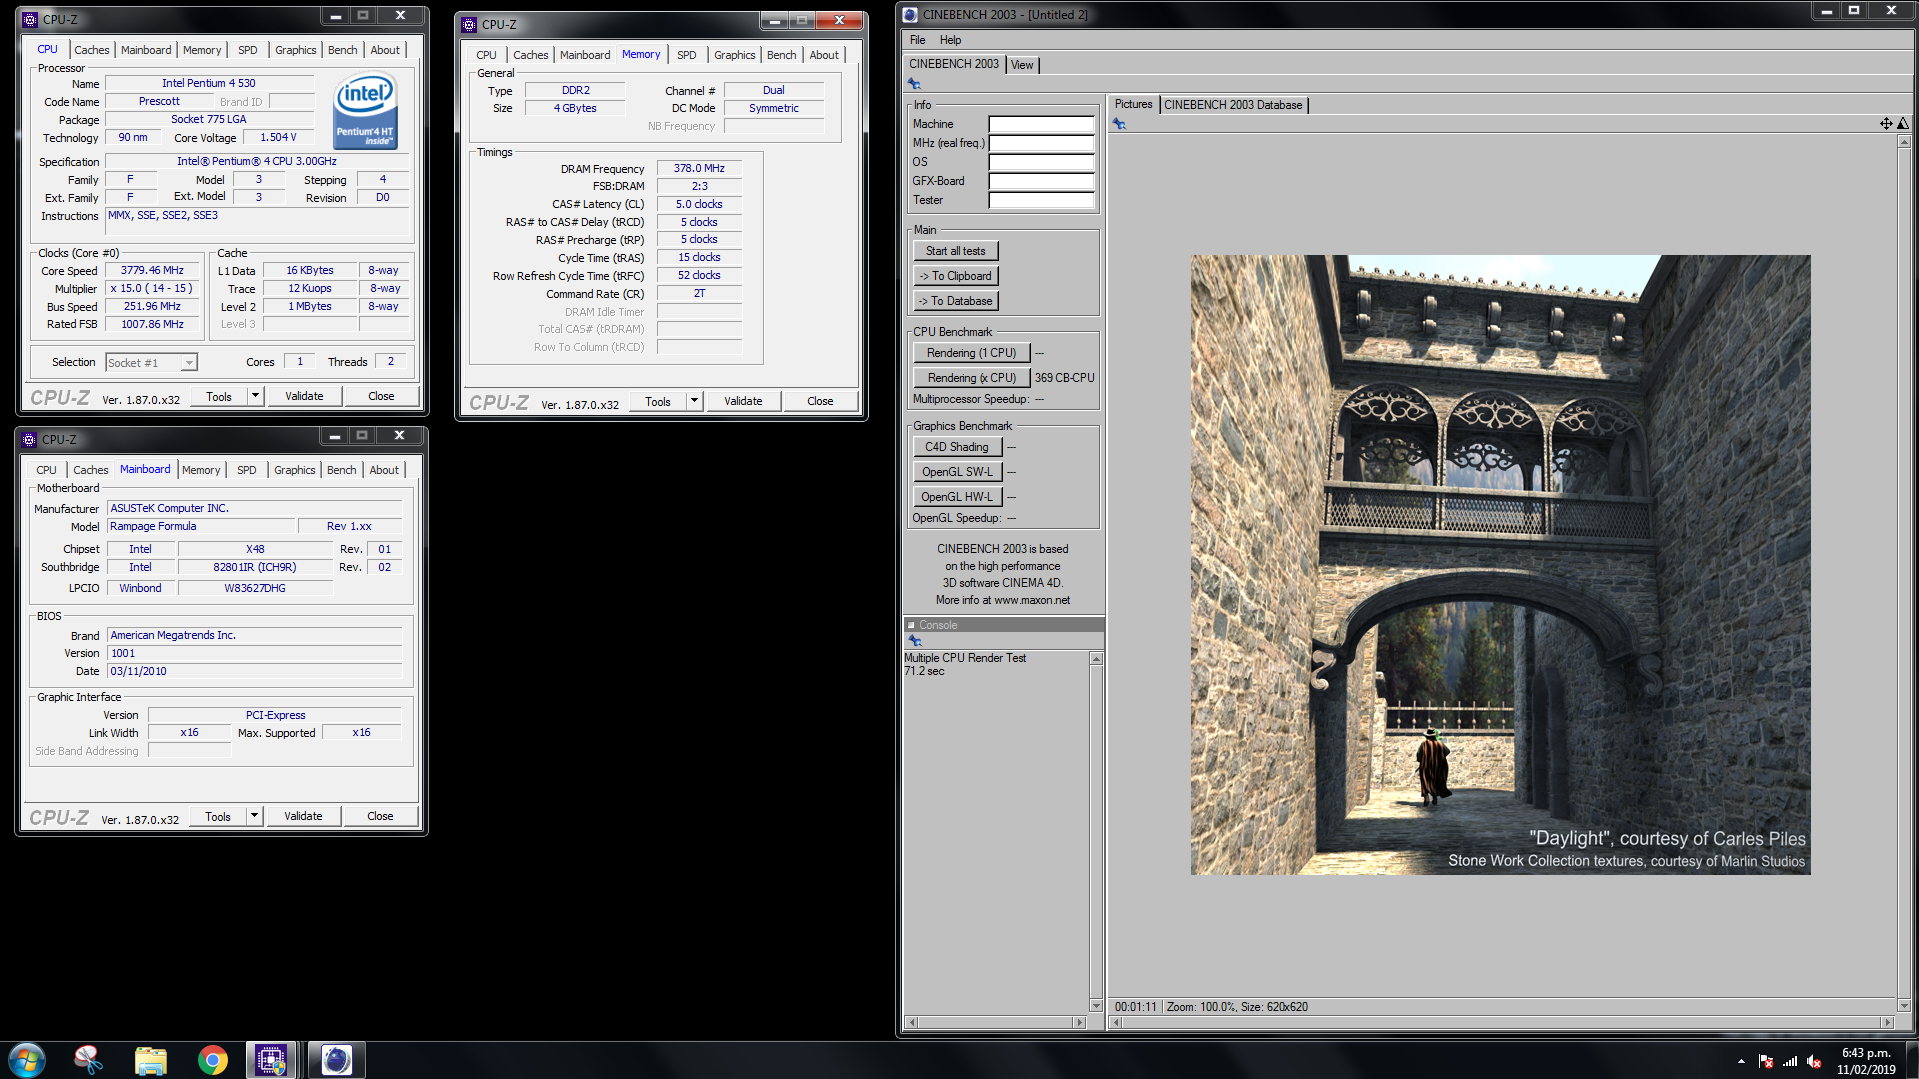Expand the Socket #1 selection dropdown
1919x1079 pixels.
click(x=189, y=362)
